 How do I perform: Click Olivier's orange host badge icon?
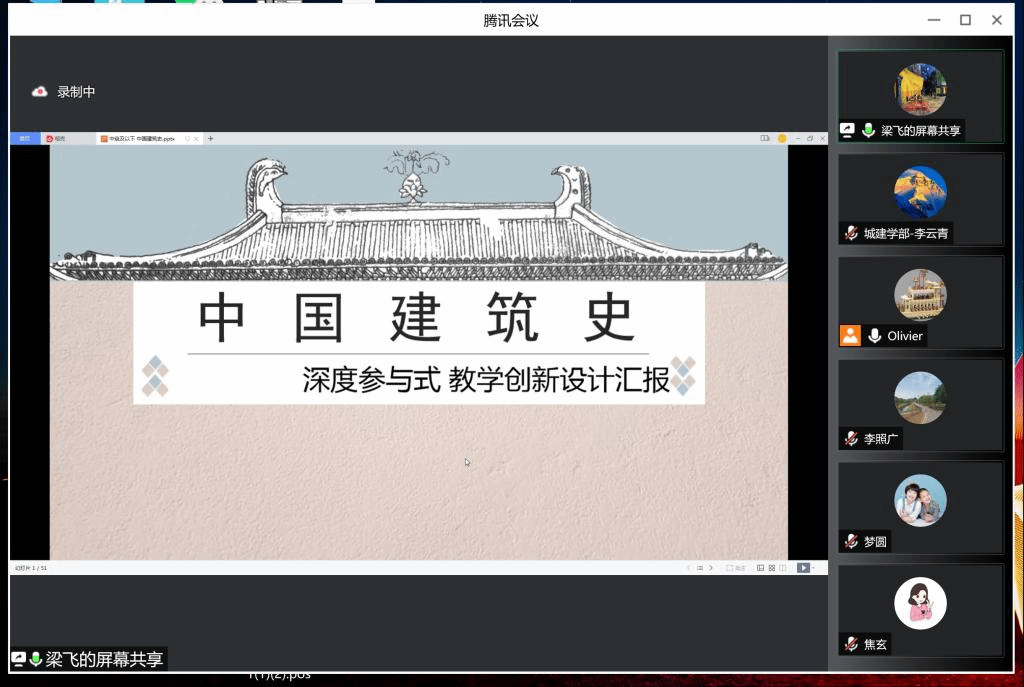pyautogui.click(x=850, y=336)
